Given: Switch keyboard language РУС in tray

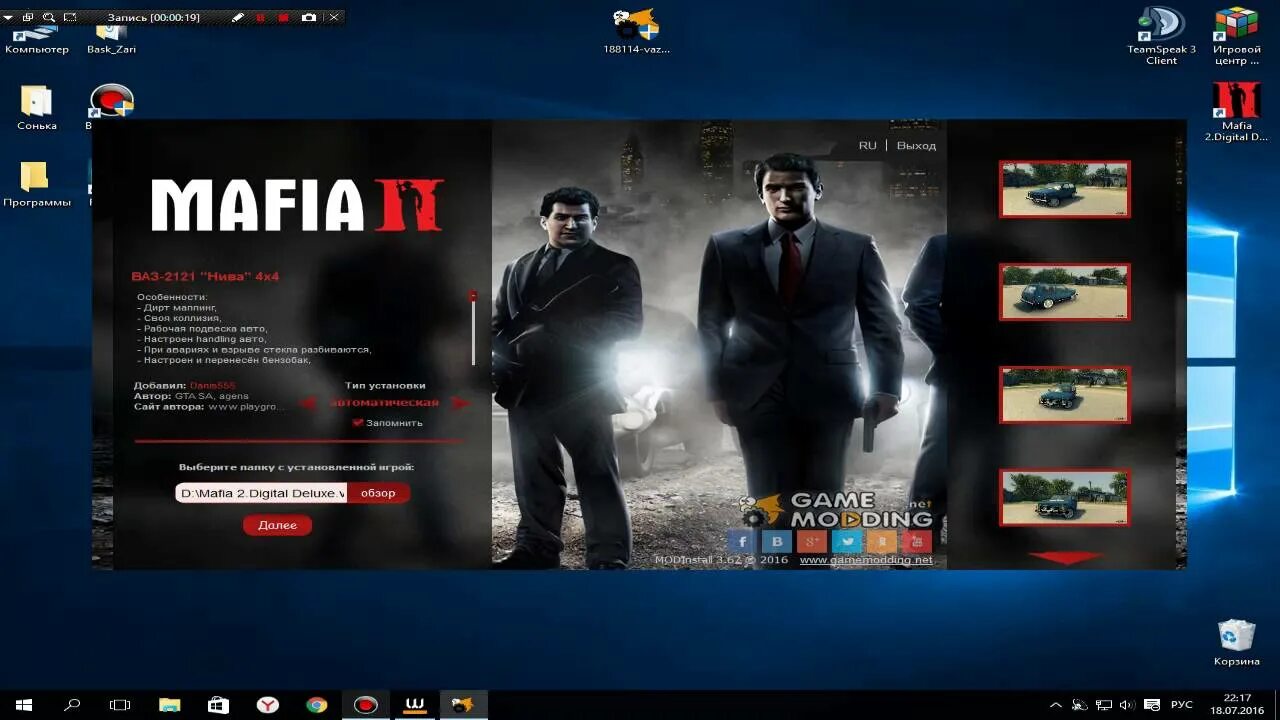Looking at the screenshot, I should (x=1182, y=705).
